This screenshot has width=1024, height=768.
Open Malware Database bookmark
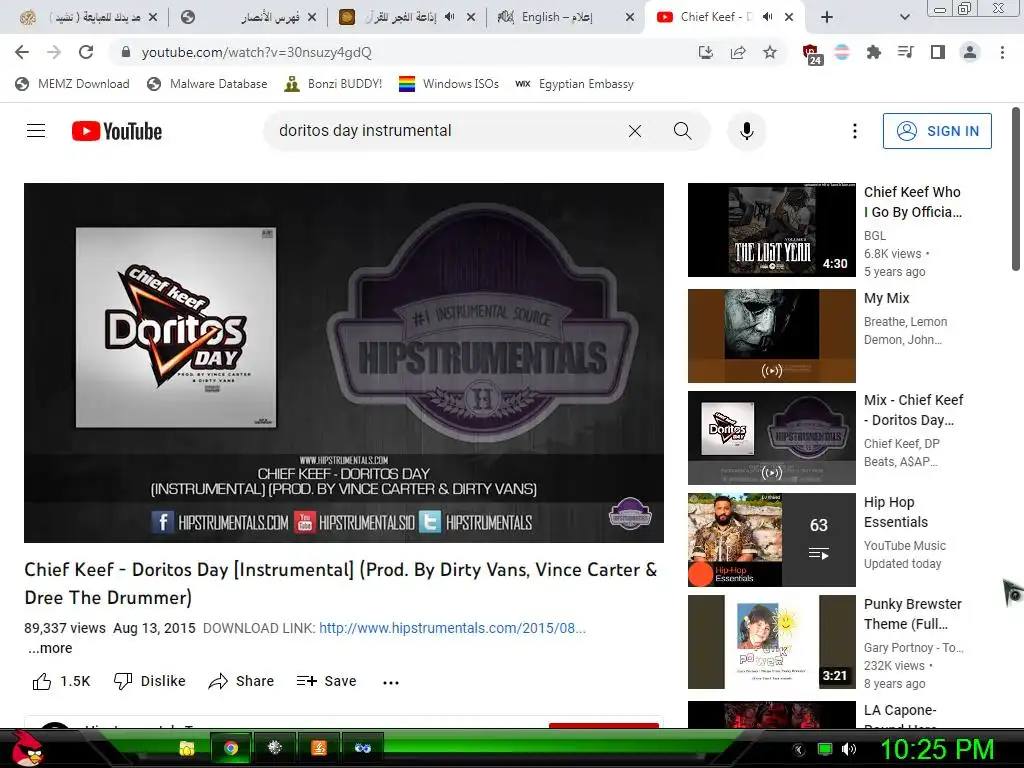(207, 84)
